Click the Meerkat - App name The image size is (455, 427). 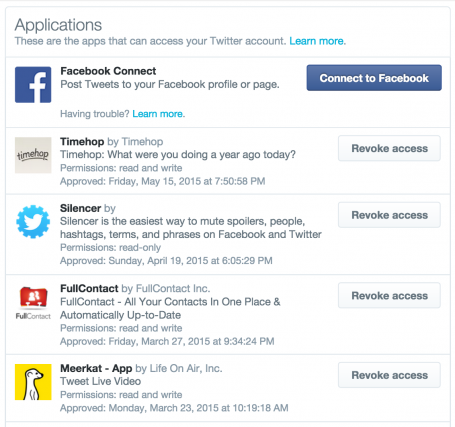(x=96, y=368)
